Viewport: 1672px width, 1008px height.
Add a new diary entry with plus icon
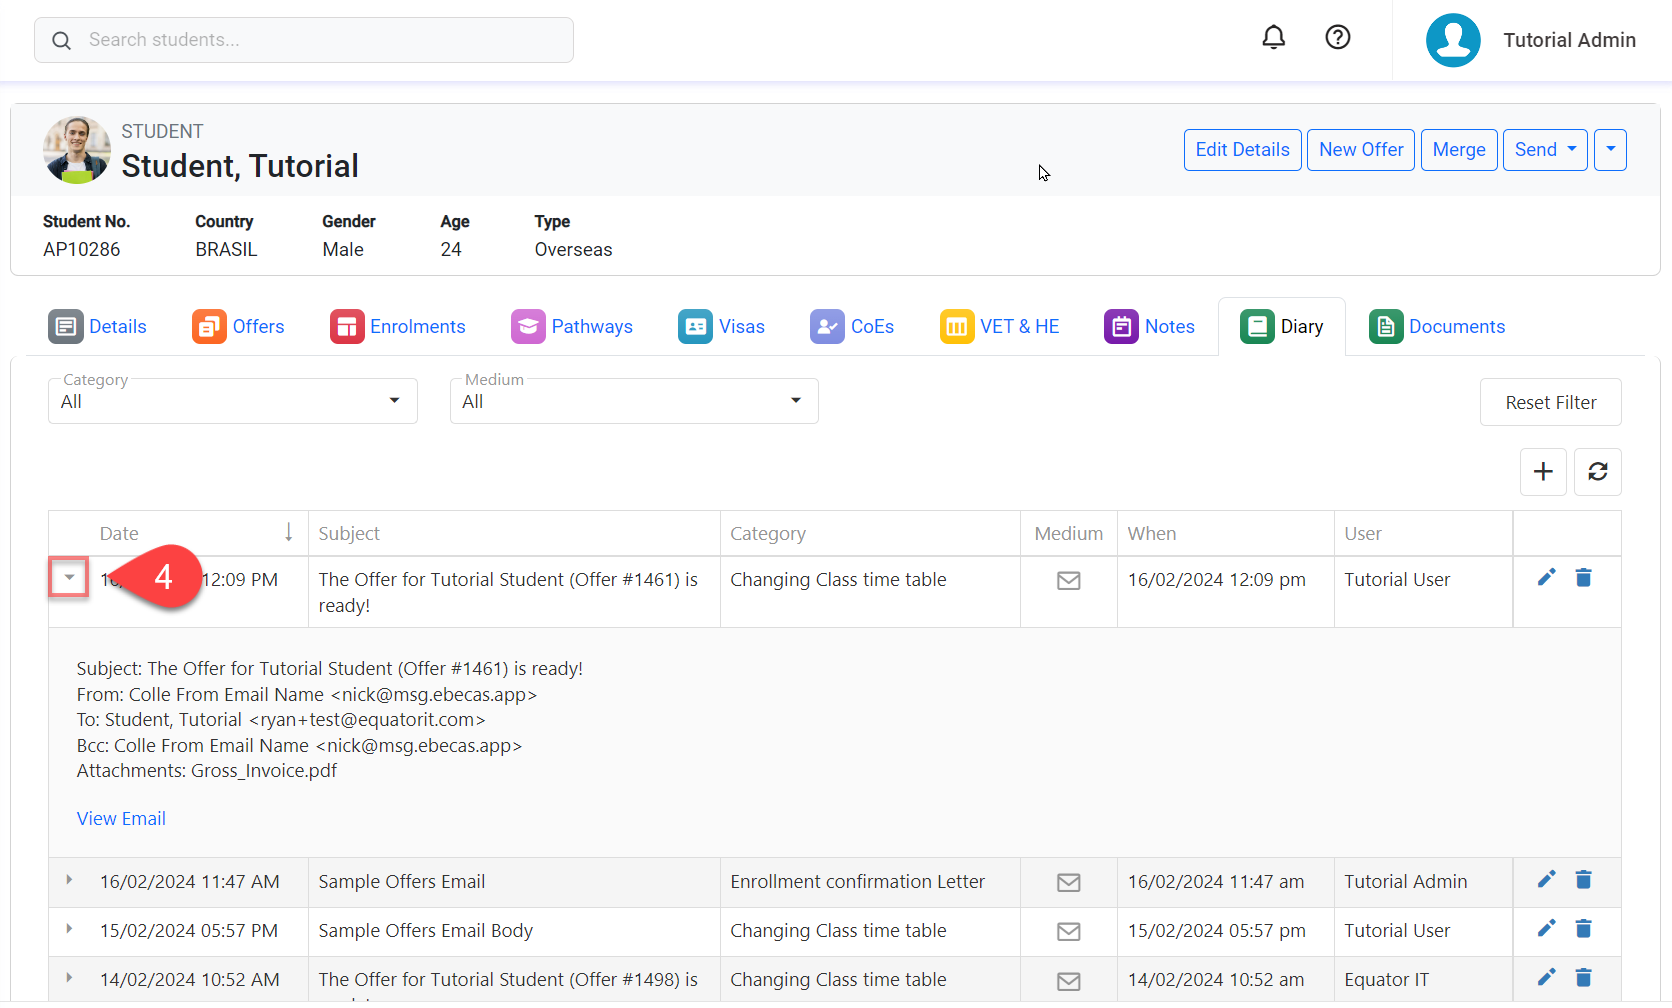pyautogui.click(x=1543, y=472)
